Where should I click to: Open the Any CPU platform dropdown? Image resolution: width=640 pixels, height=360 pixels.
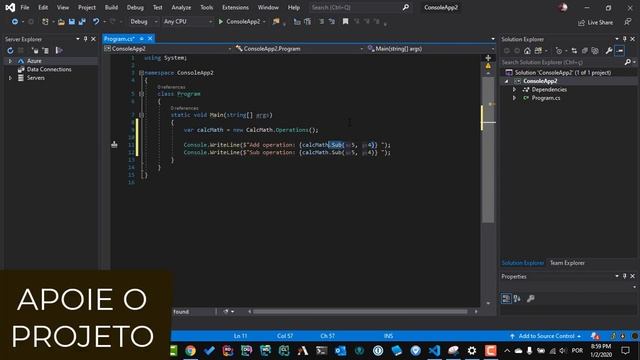[x=188, y=22]
